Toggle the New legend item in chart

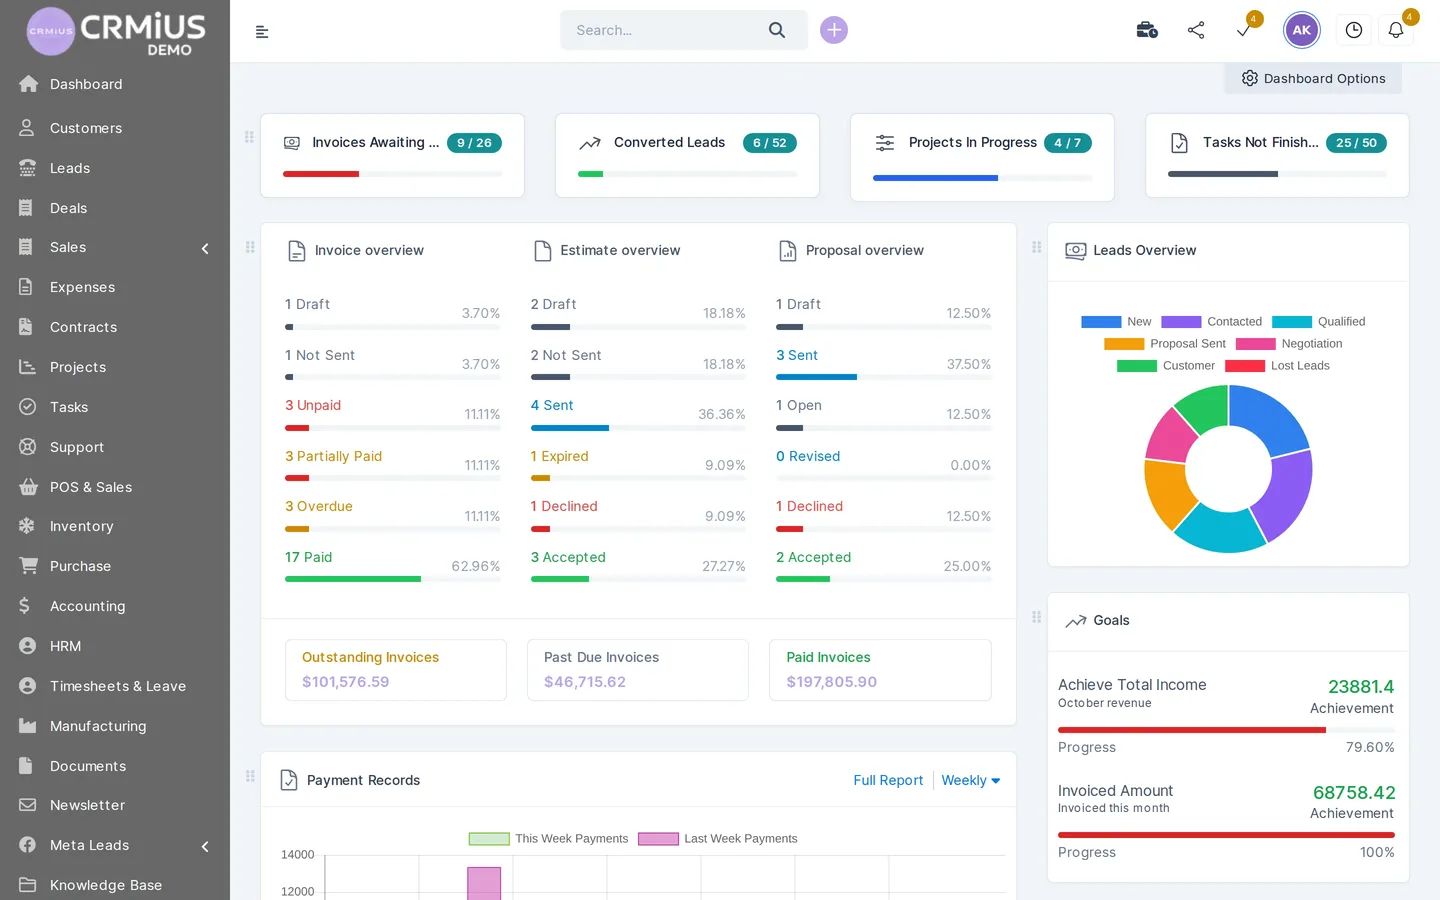coord(1116,322)
